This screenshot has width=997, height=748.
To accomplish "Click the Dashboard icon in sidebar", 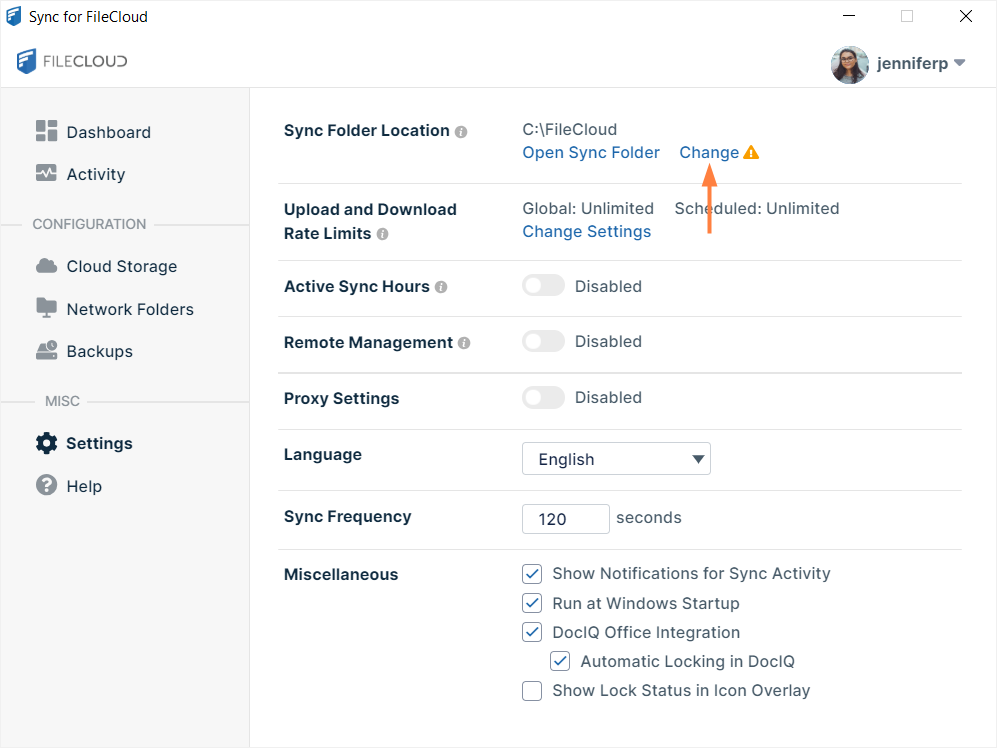I will pyautogui.click(x=47, y=131).
